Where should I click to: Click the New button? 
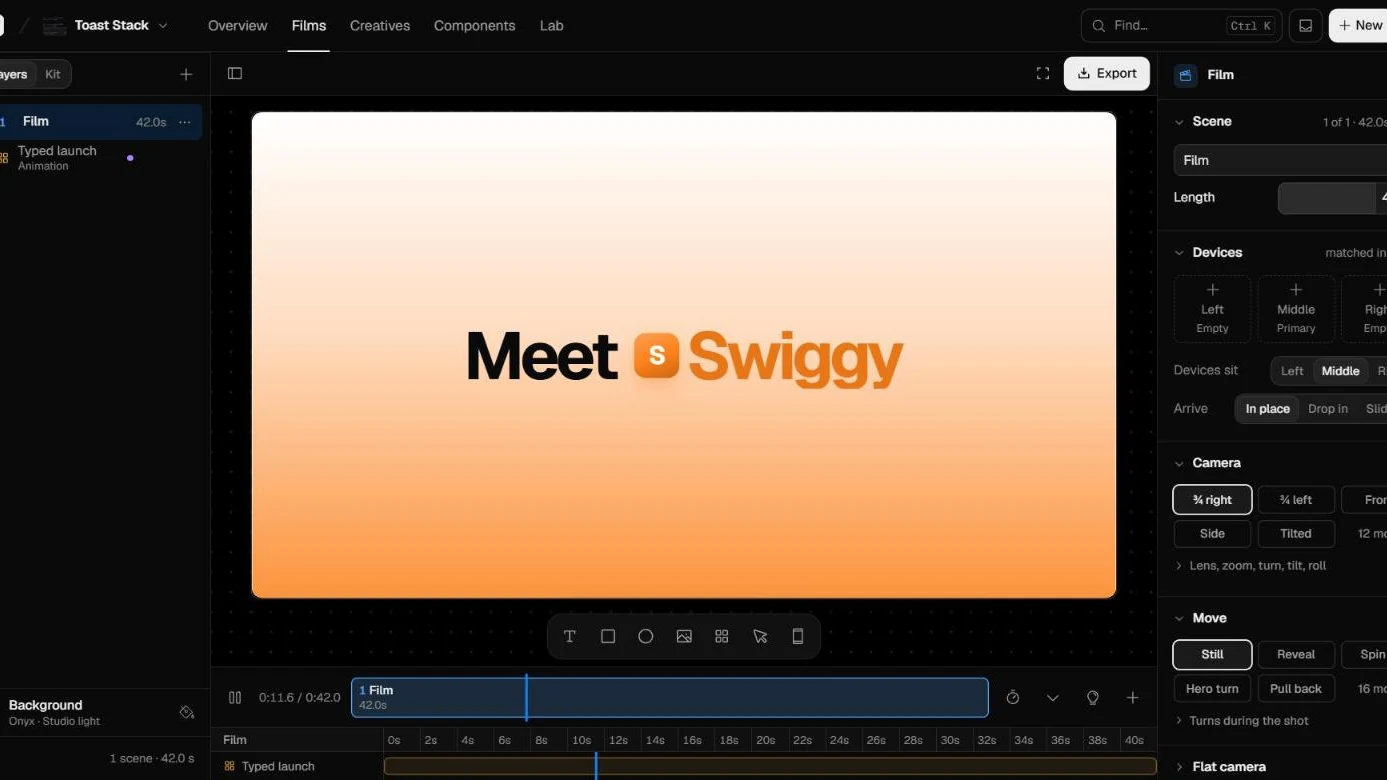[1358, 25]
